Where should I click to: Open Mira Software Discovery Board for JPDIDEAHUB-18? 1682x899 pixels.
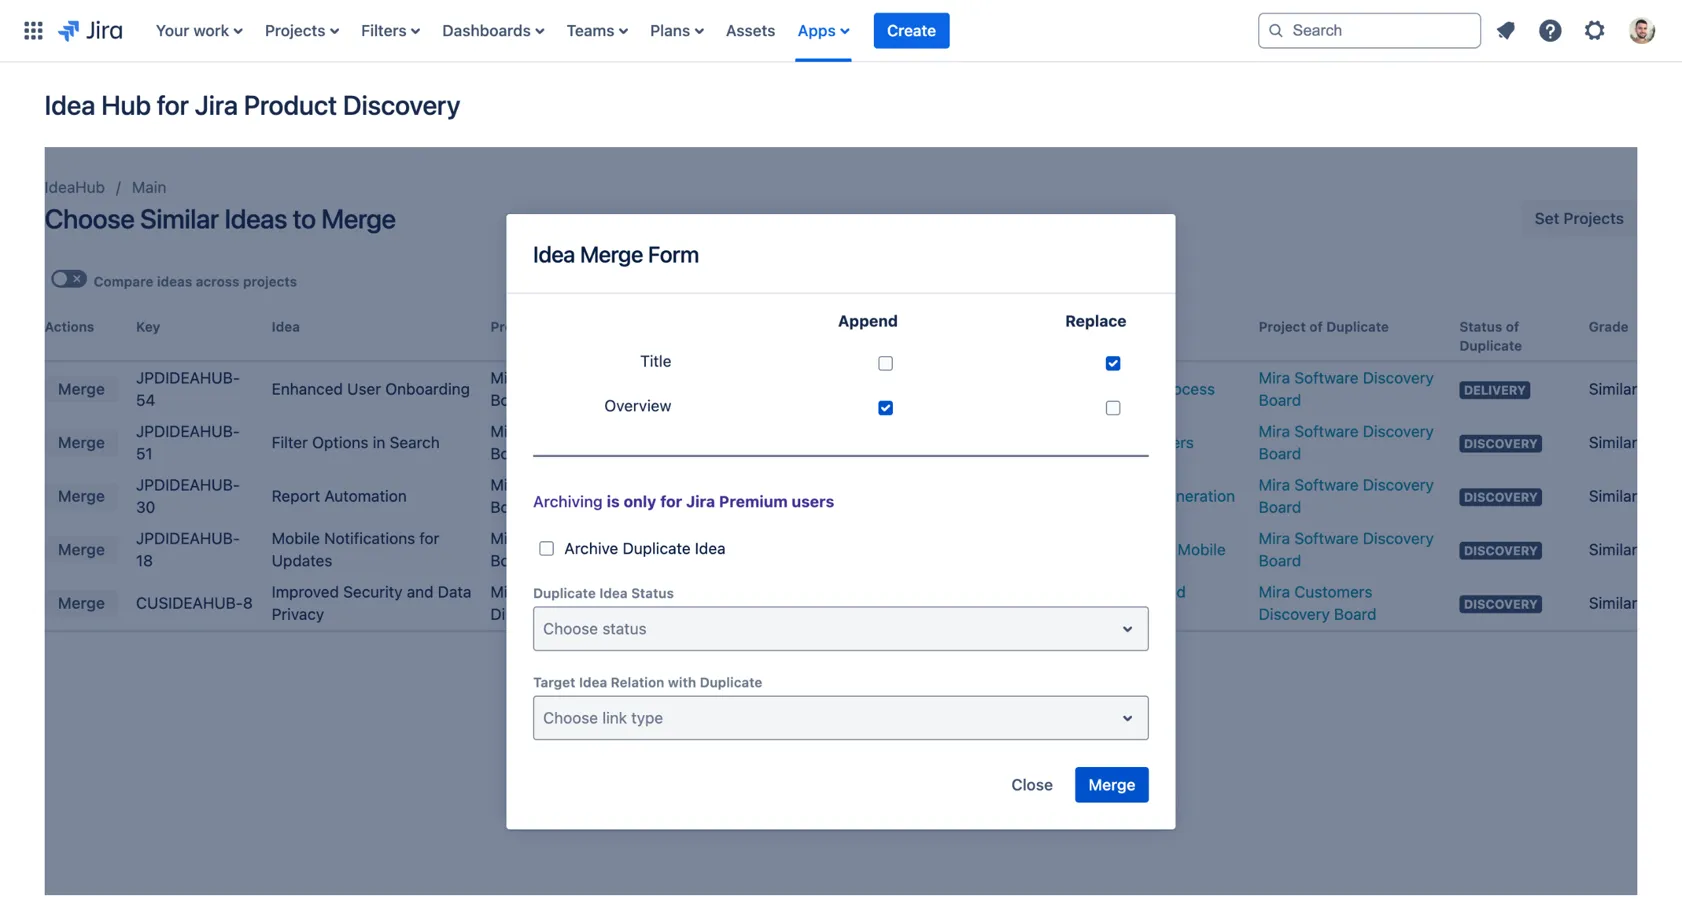point(1345,549)
